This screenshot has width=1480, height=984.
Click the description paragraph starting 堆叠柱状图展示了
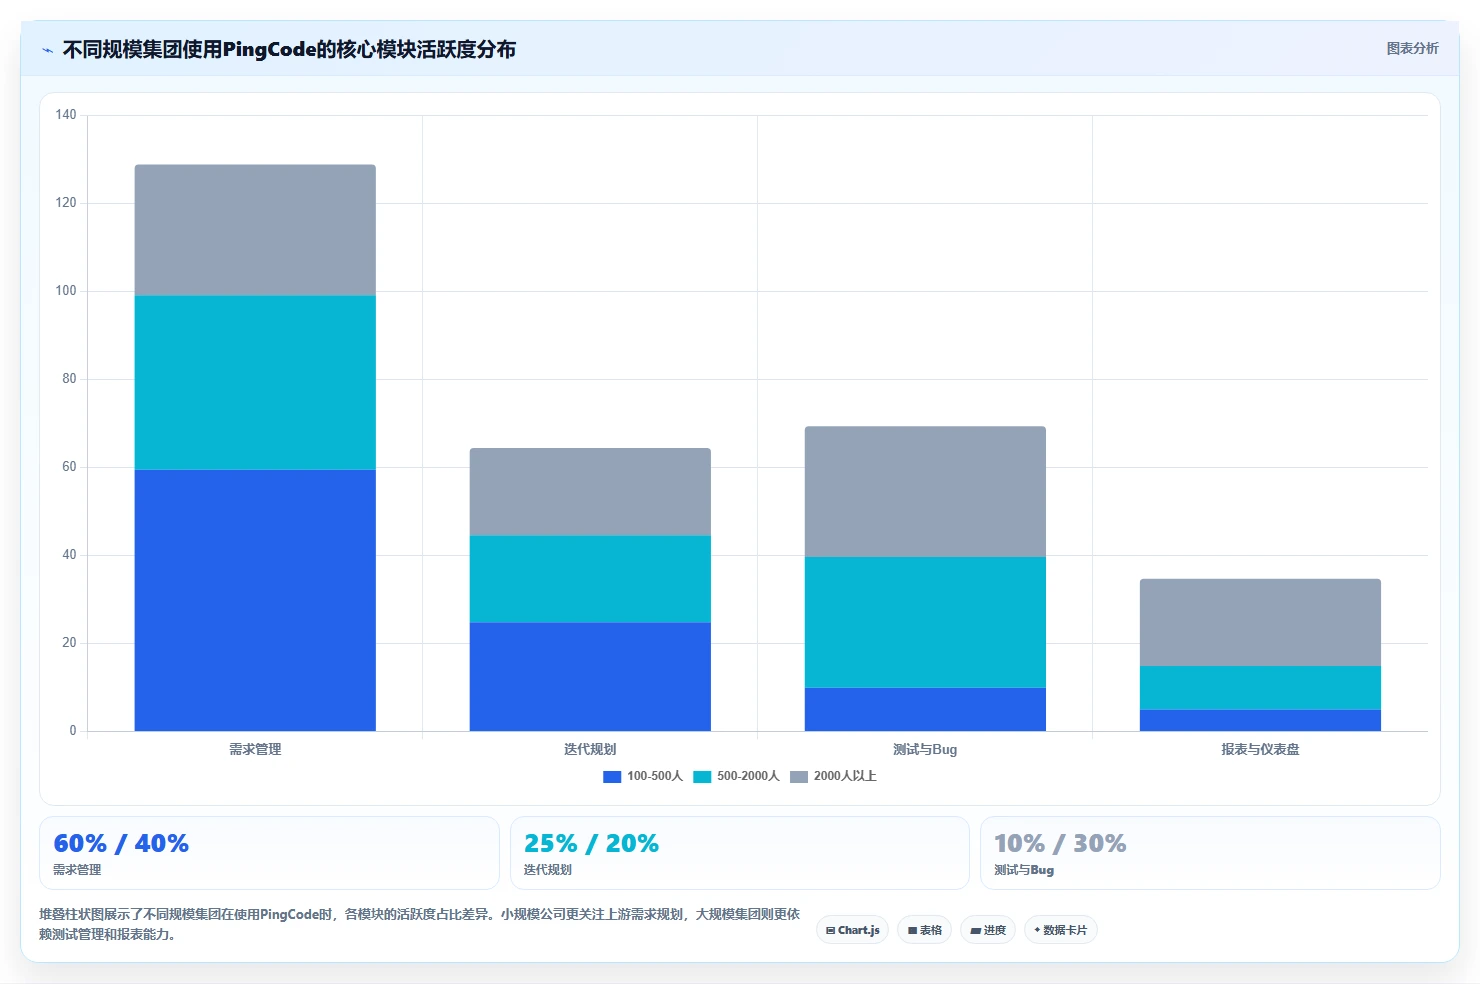coord(420,924)
